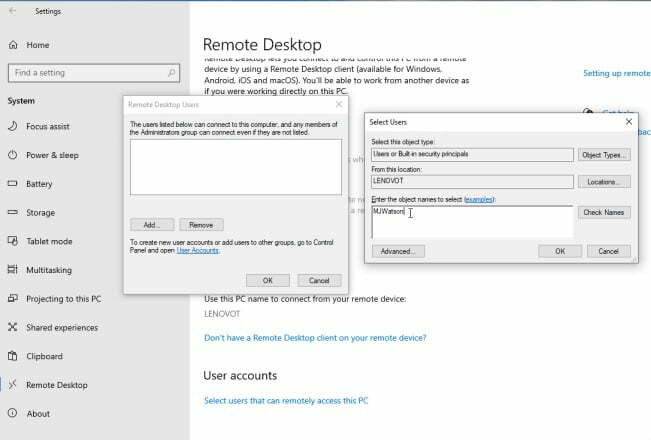Select Storage in the sidebar

pos(40,213)
